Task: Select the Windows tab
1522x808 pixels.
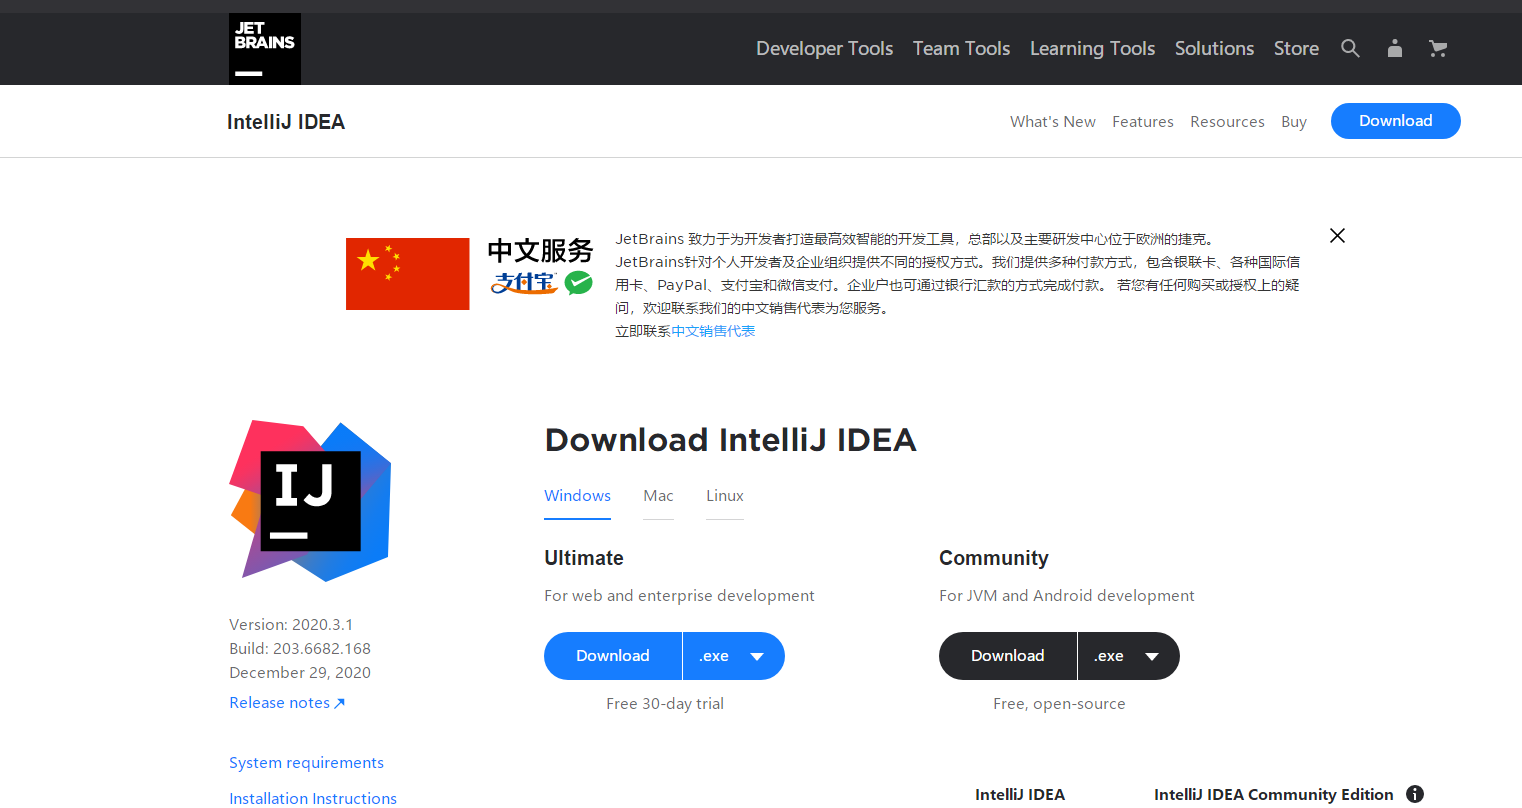Action: 577,496
